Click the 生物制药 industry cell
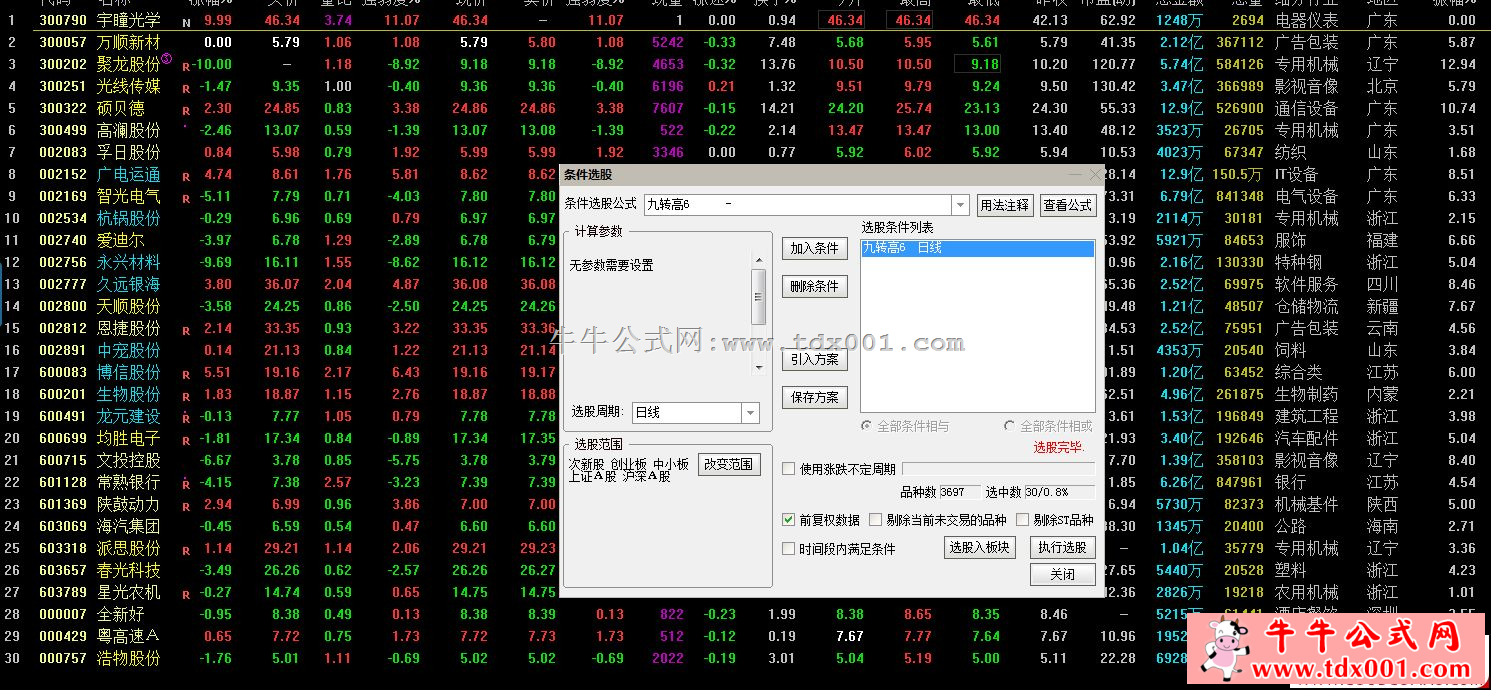Viewport: 1491px width, 690px height. pos(1307,394)
